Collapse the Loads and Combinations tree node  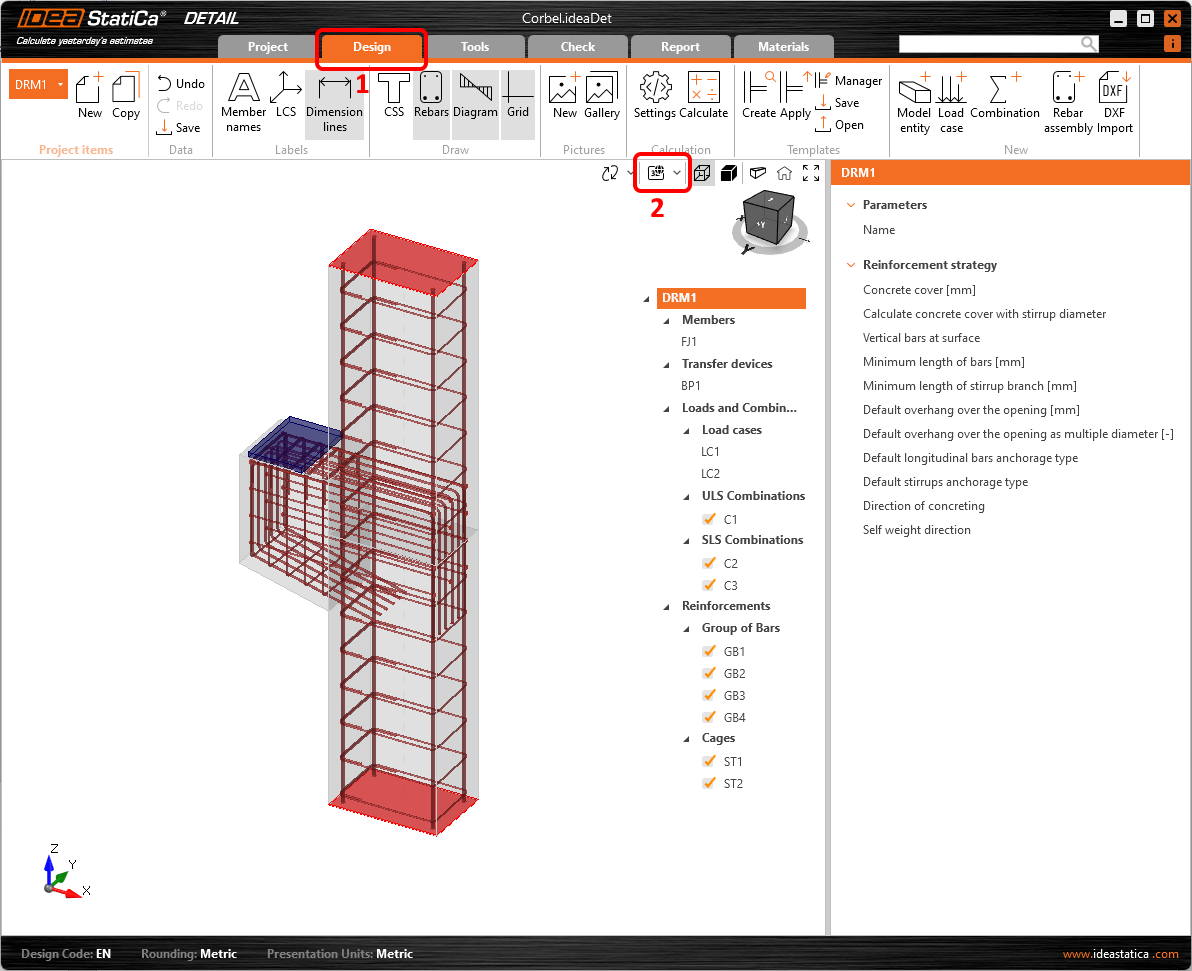pyautogui.click(x=664, y=407)
